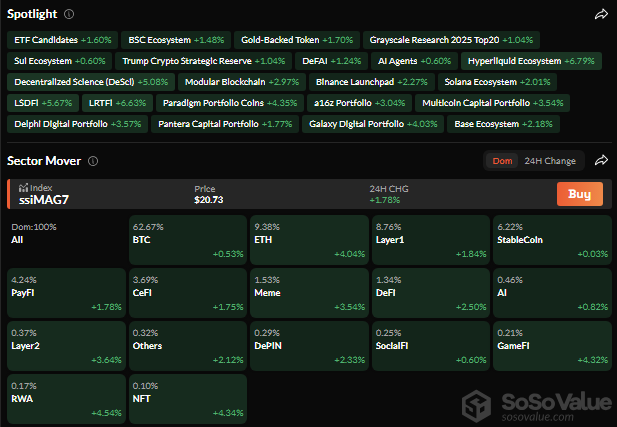617x427 pixels.
Task: Open the RWA sector tile
Action: tap(66, 399)
